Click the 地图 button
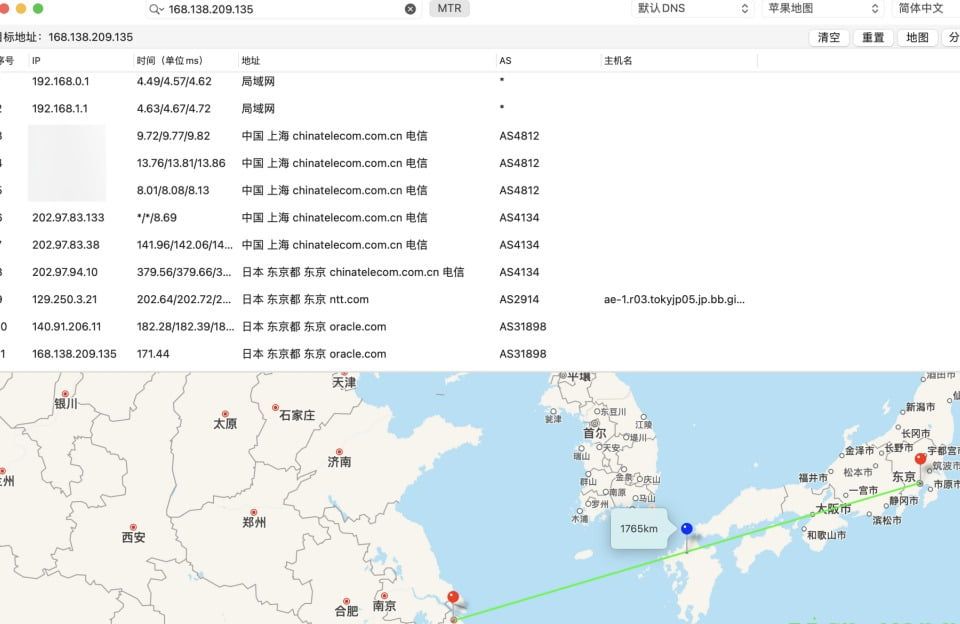This screenshot has width=960, height=624. pyautogui.click(x=917, y=37)
